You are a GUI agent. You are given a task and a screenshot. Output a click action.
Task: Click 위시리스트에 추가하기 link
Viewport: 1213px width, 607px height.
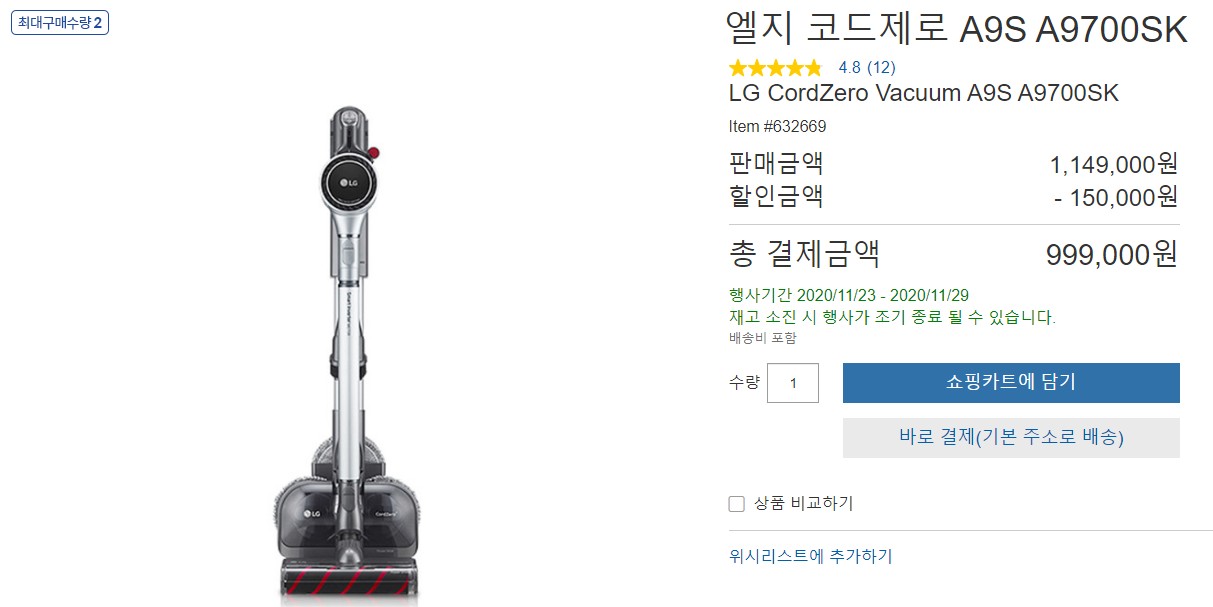coord(811,556)
